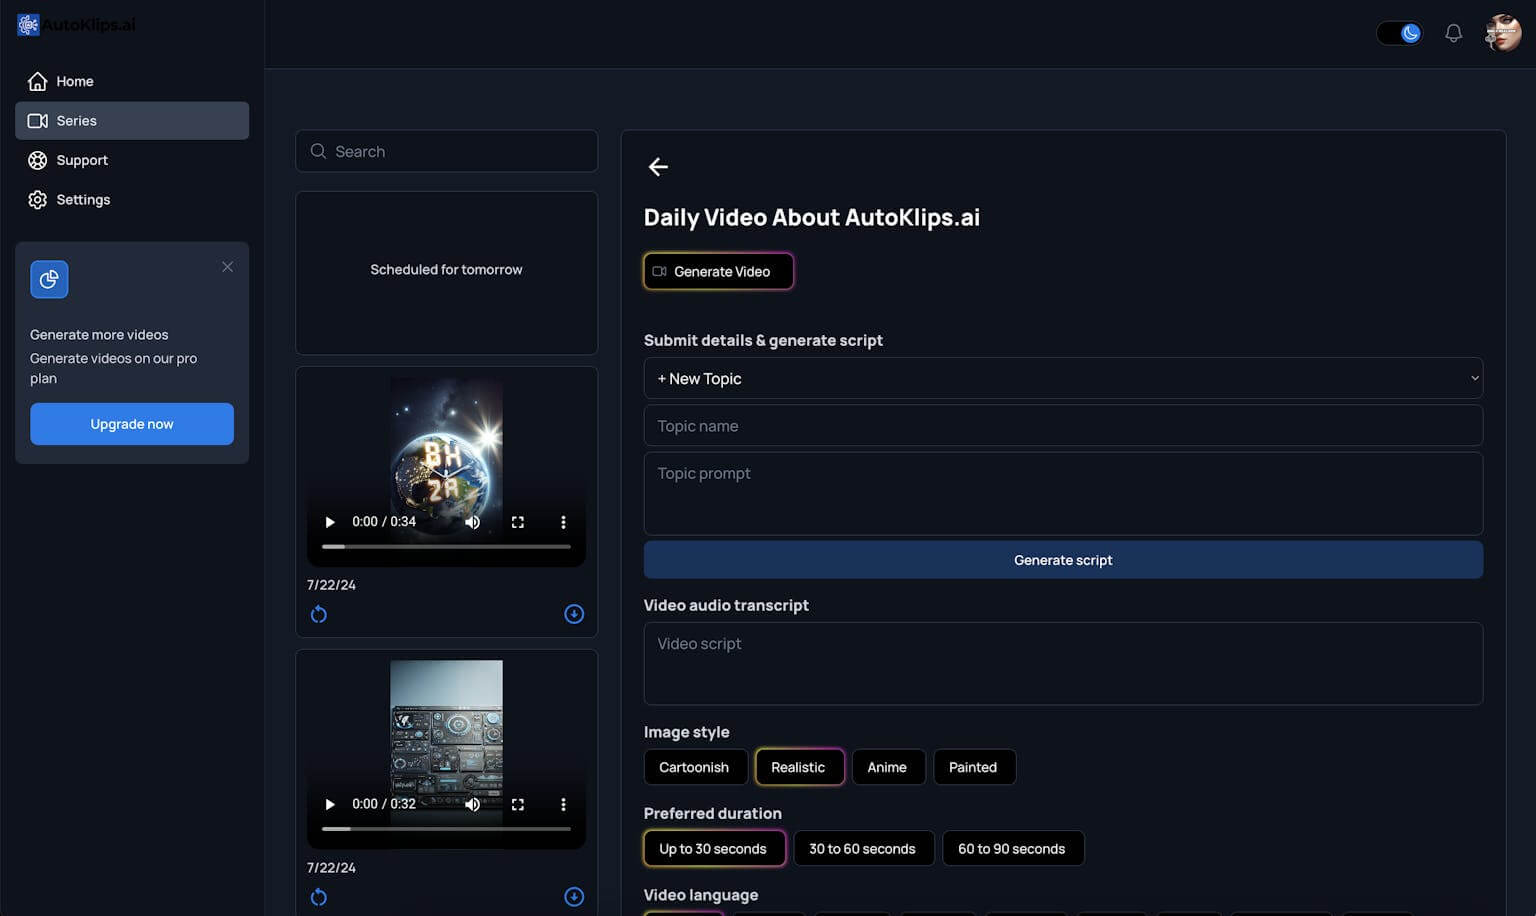This screenshot has height=916, width=1536.
Task: Open more options on 0:32 video
Action: point(563,804)
